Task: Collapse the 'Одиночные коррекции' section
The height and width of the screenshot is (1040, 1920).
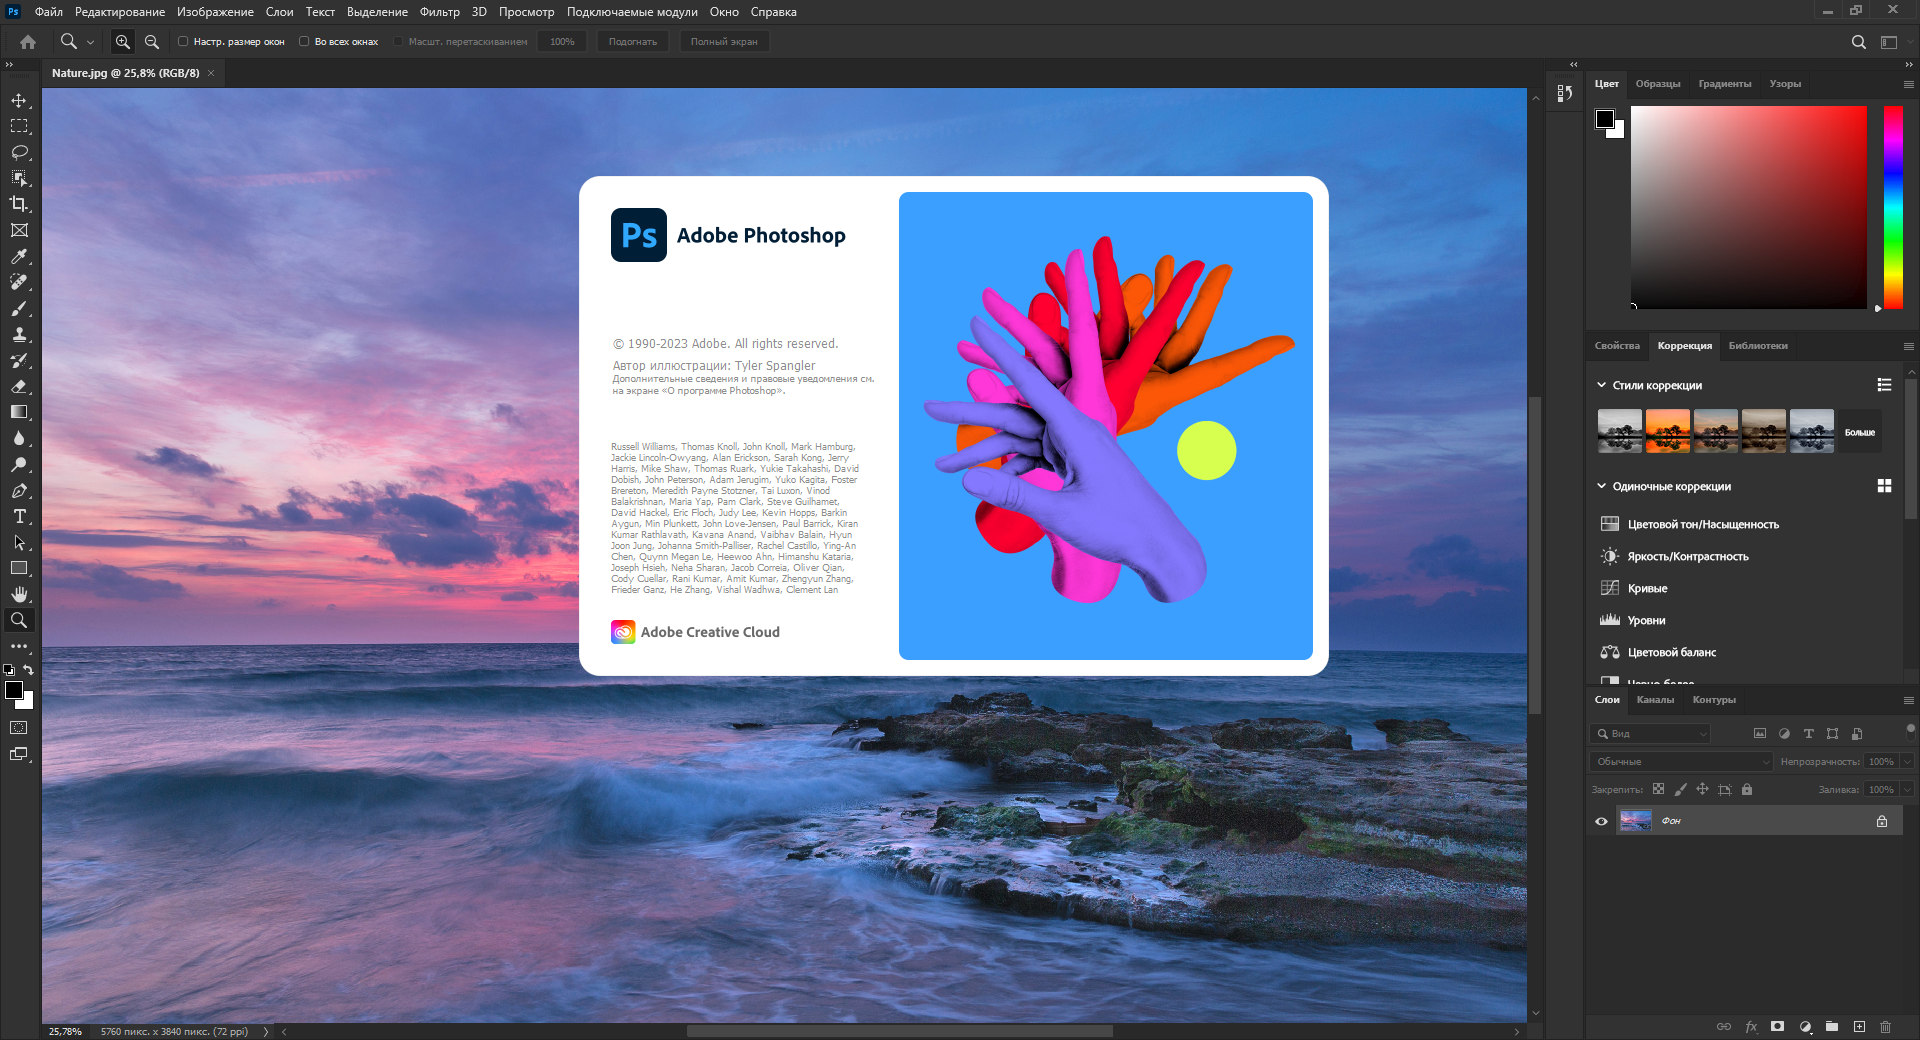Action: pos(1601,487)
